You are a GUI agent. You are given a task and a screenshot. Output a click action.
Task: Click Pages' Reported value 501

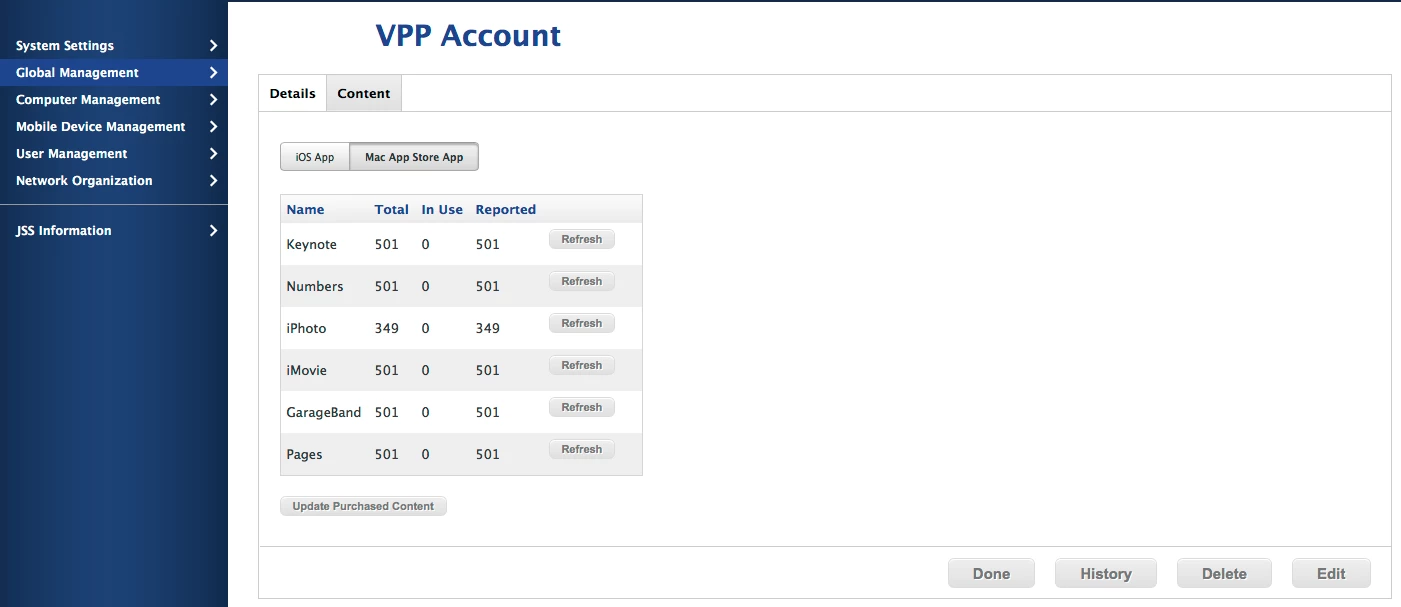point(488,454)
